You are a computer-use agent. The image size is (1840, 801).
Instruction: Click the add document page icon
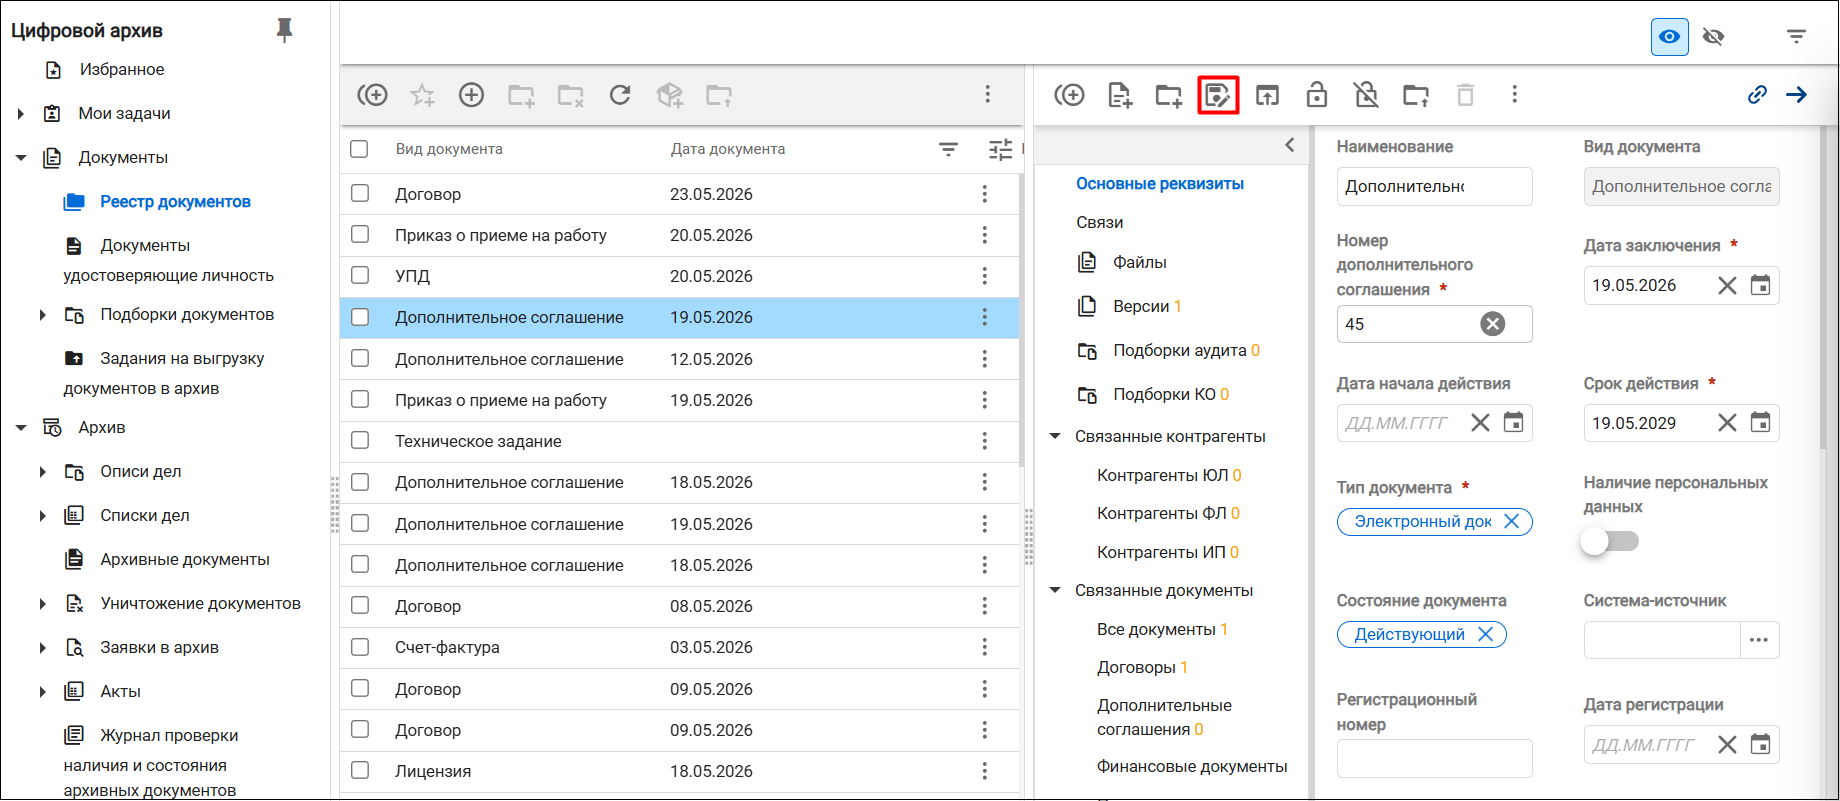tap(1119, 95)
